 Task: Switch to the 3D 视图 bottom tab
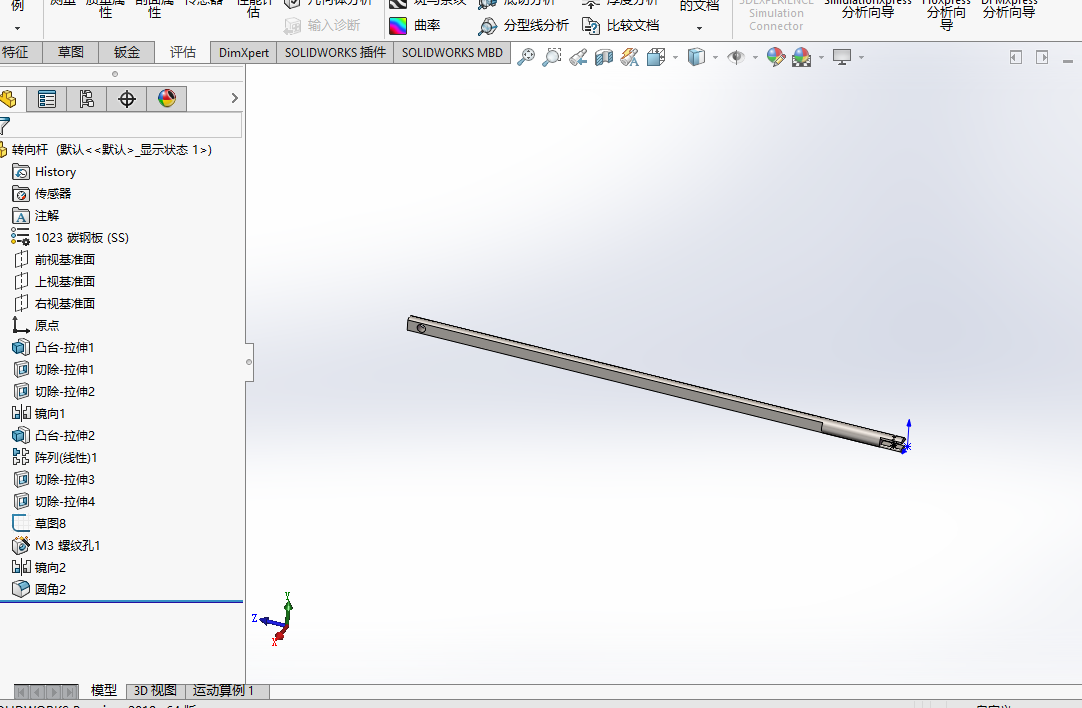[x=155, y=691]
